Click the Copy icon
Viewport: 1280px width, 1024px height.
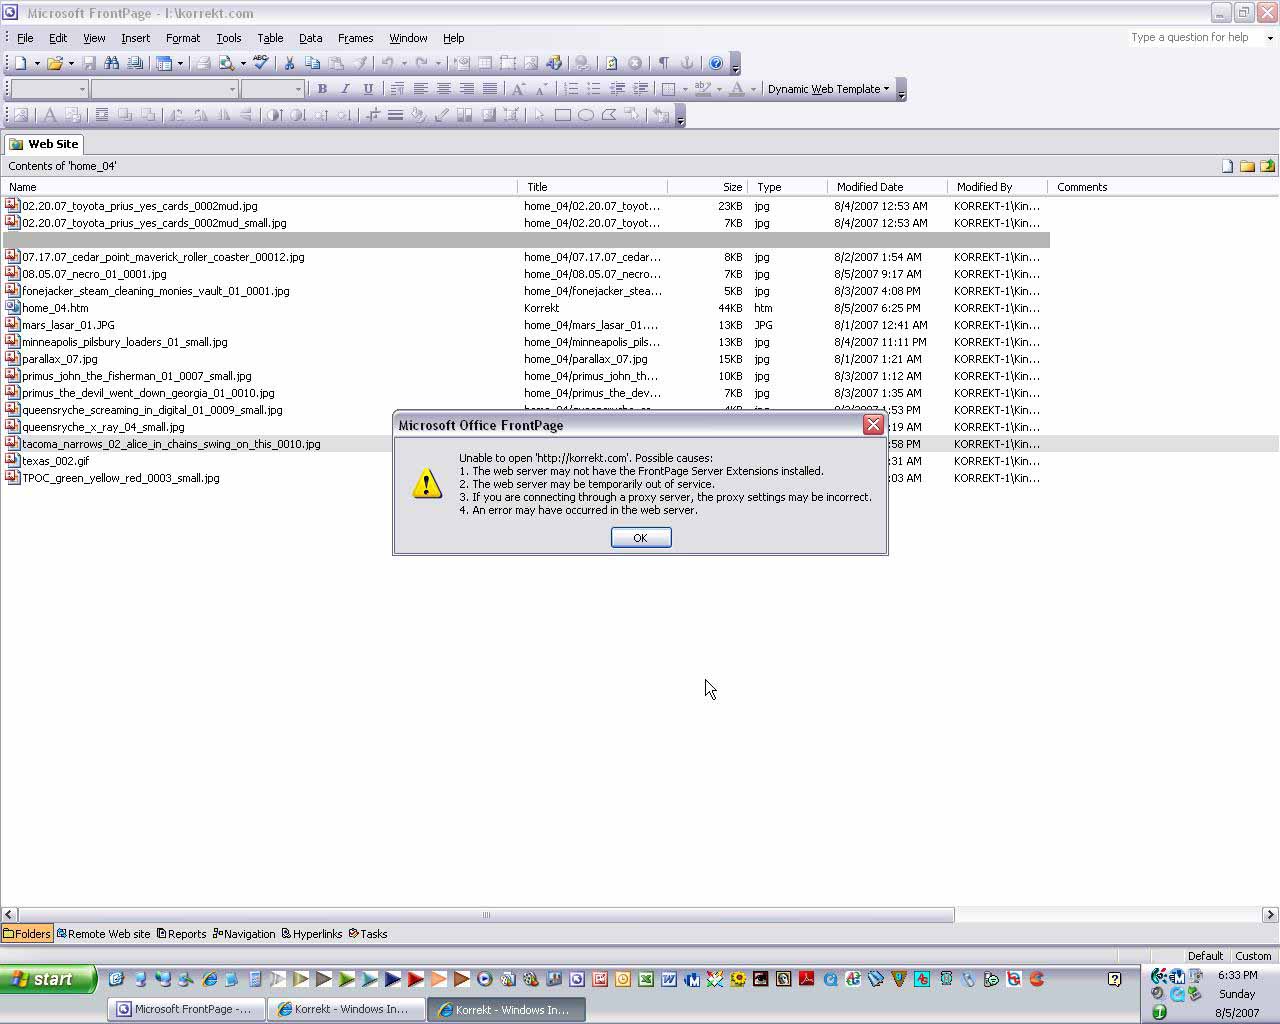pyautogui.click(x=312, y=63)
